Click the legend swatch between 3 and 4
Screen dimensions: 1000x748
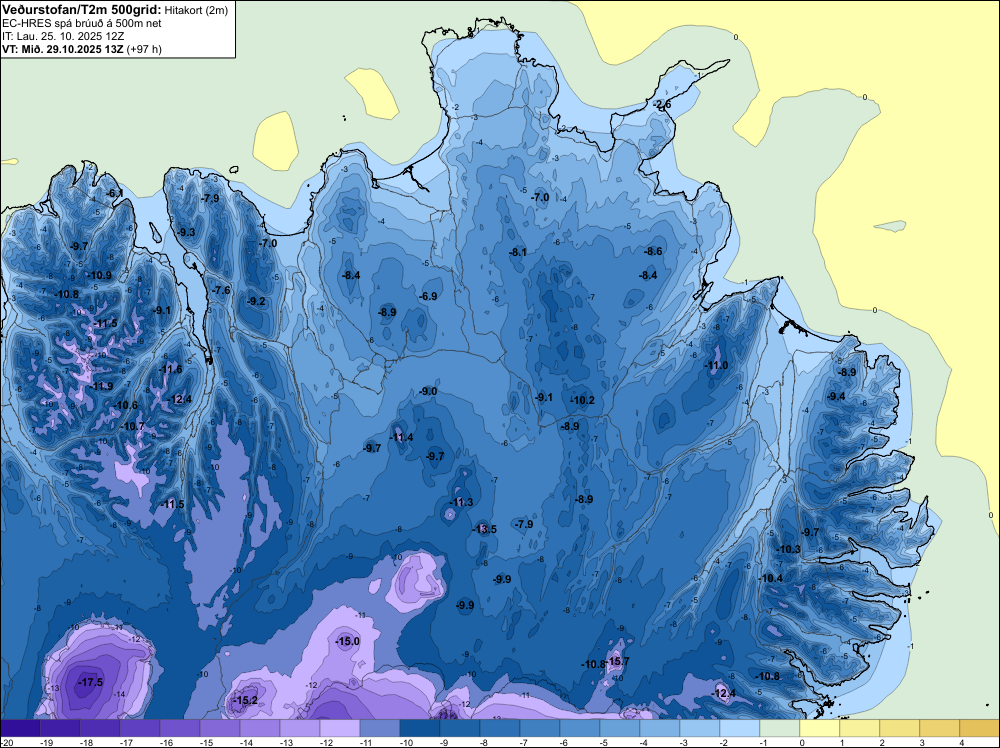939,728
